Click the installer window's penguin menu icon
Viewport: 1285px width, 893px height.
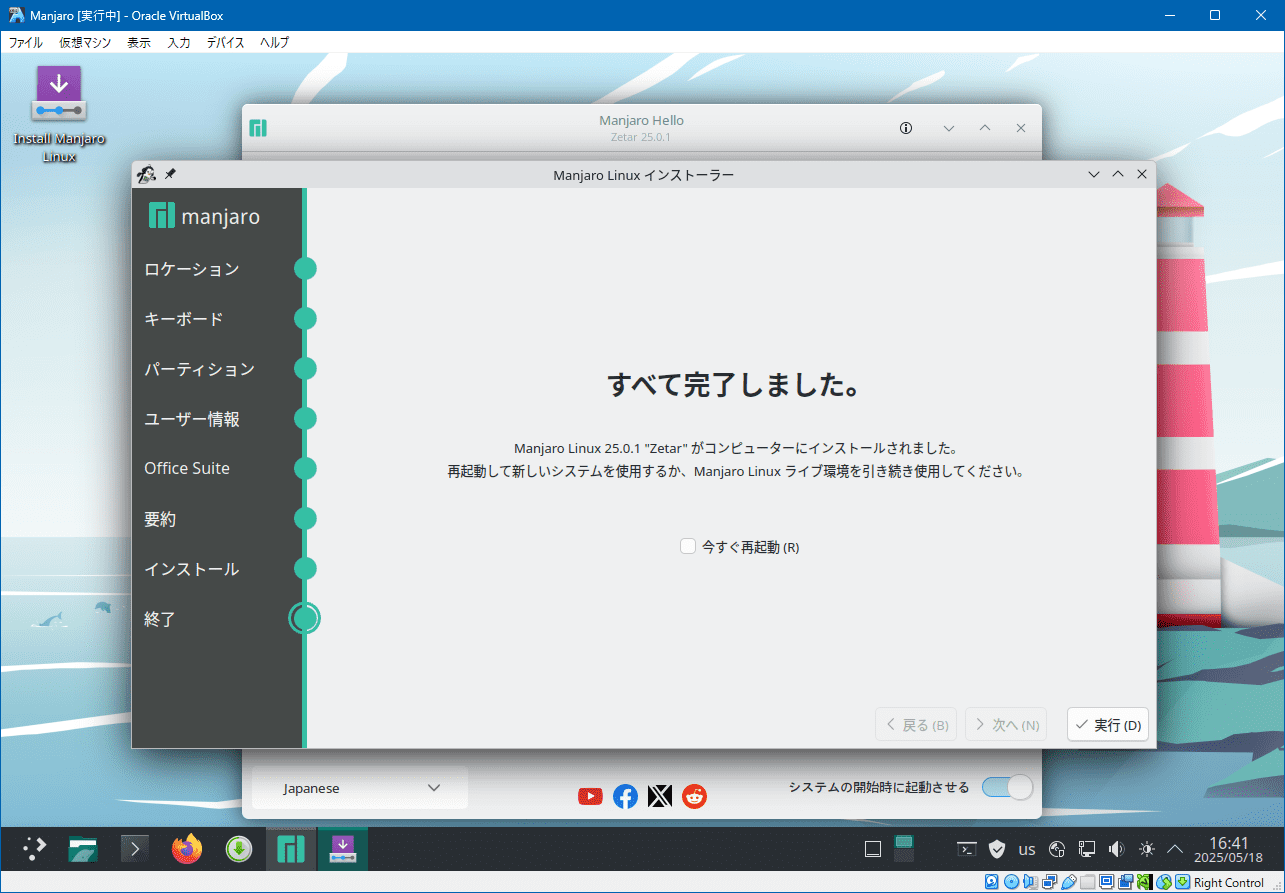point(147,174)
